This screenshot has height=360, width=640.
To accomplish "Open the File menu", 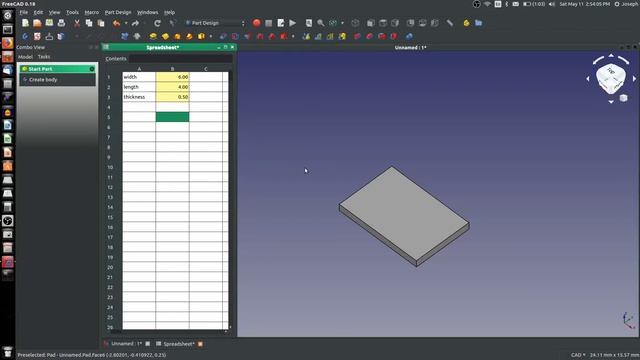I will click(24, 12).
